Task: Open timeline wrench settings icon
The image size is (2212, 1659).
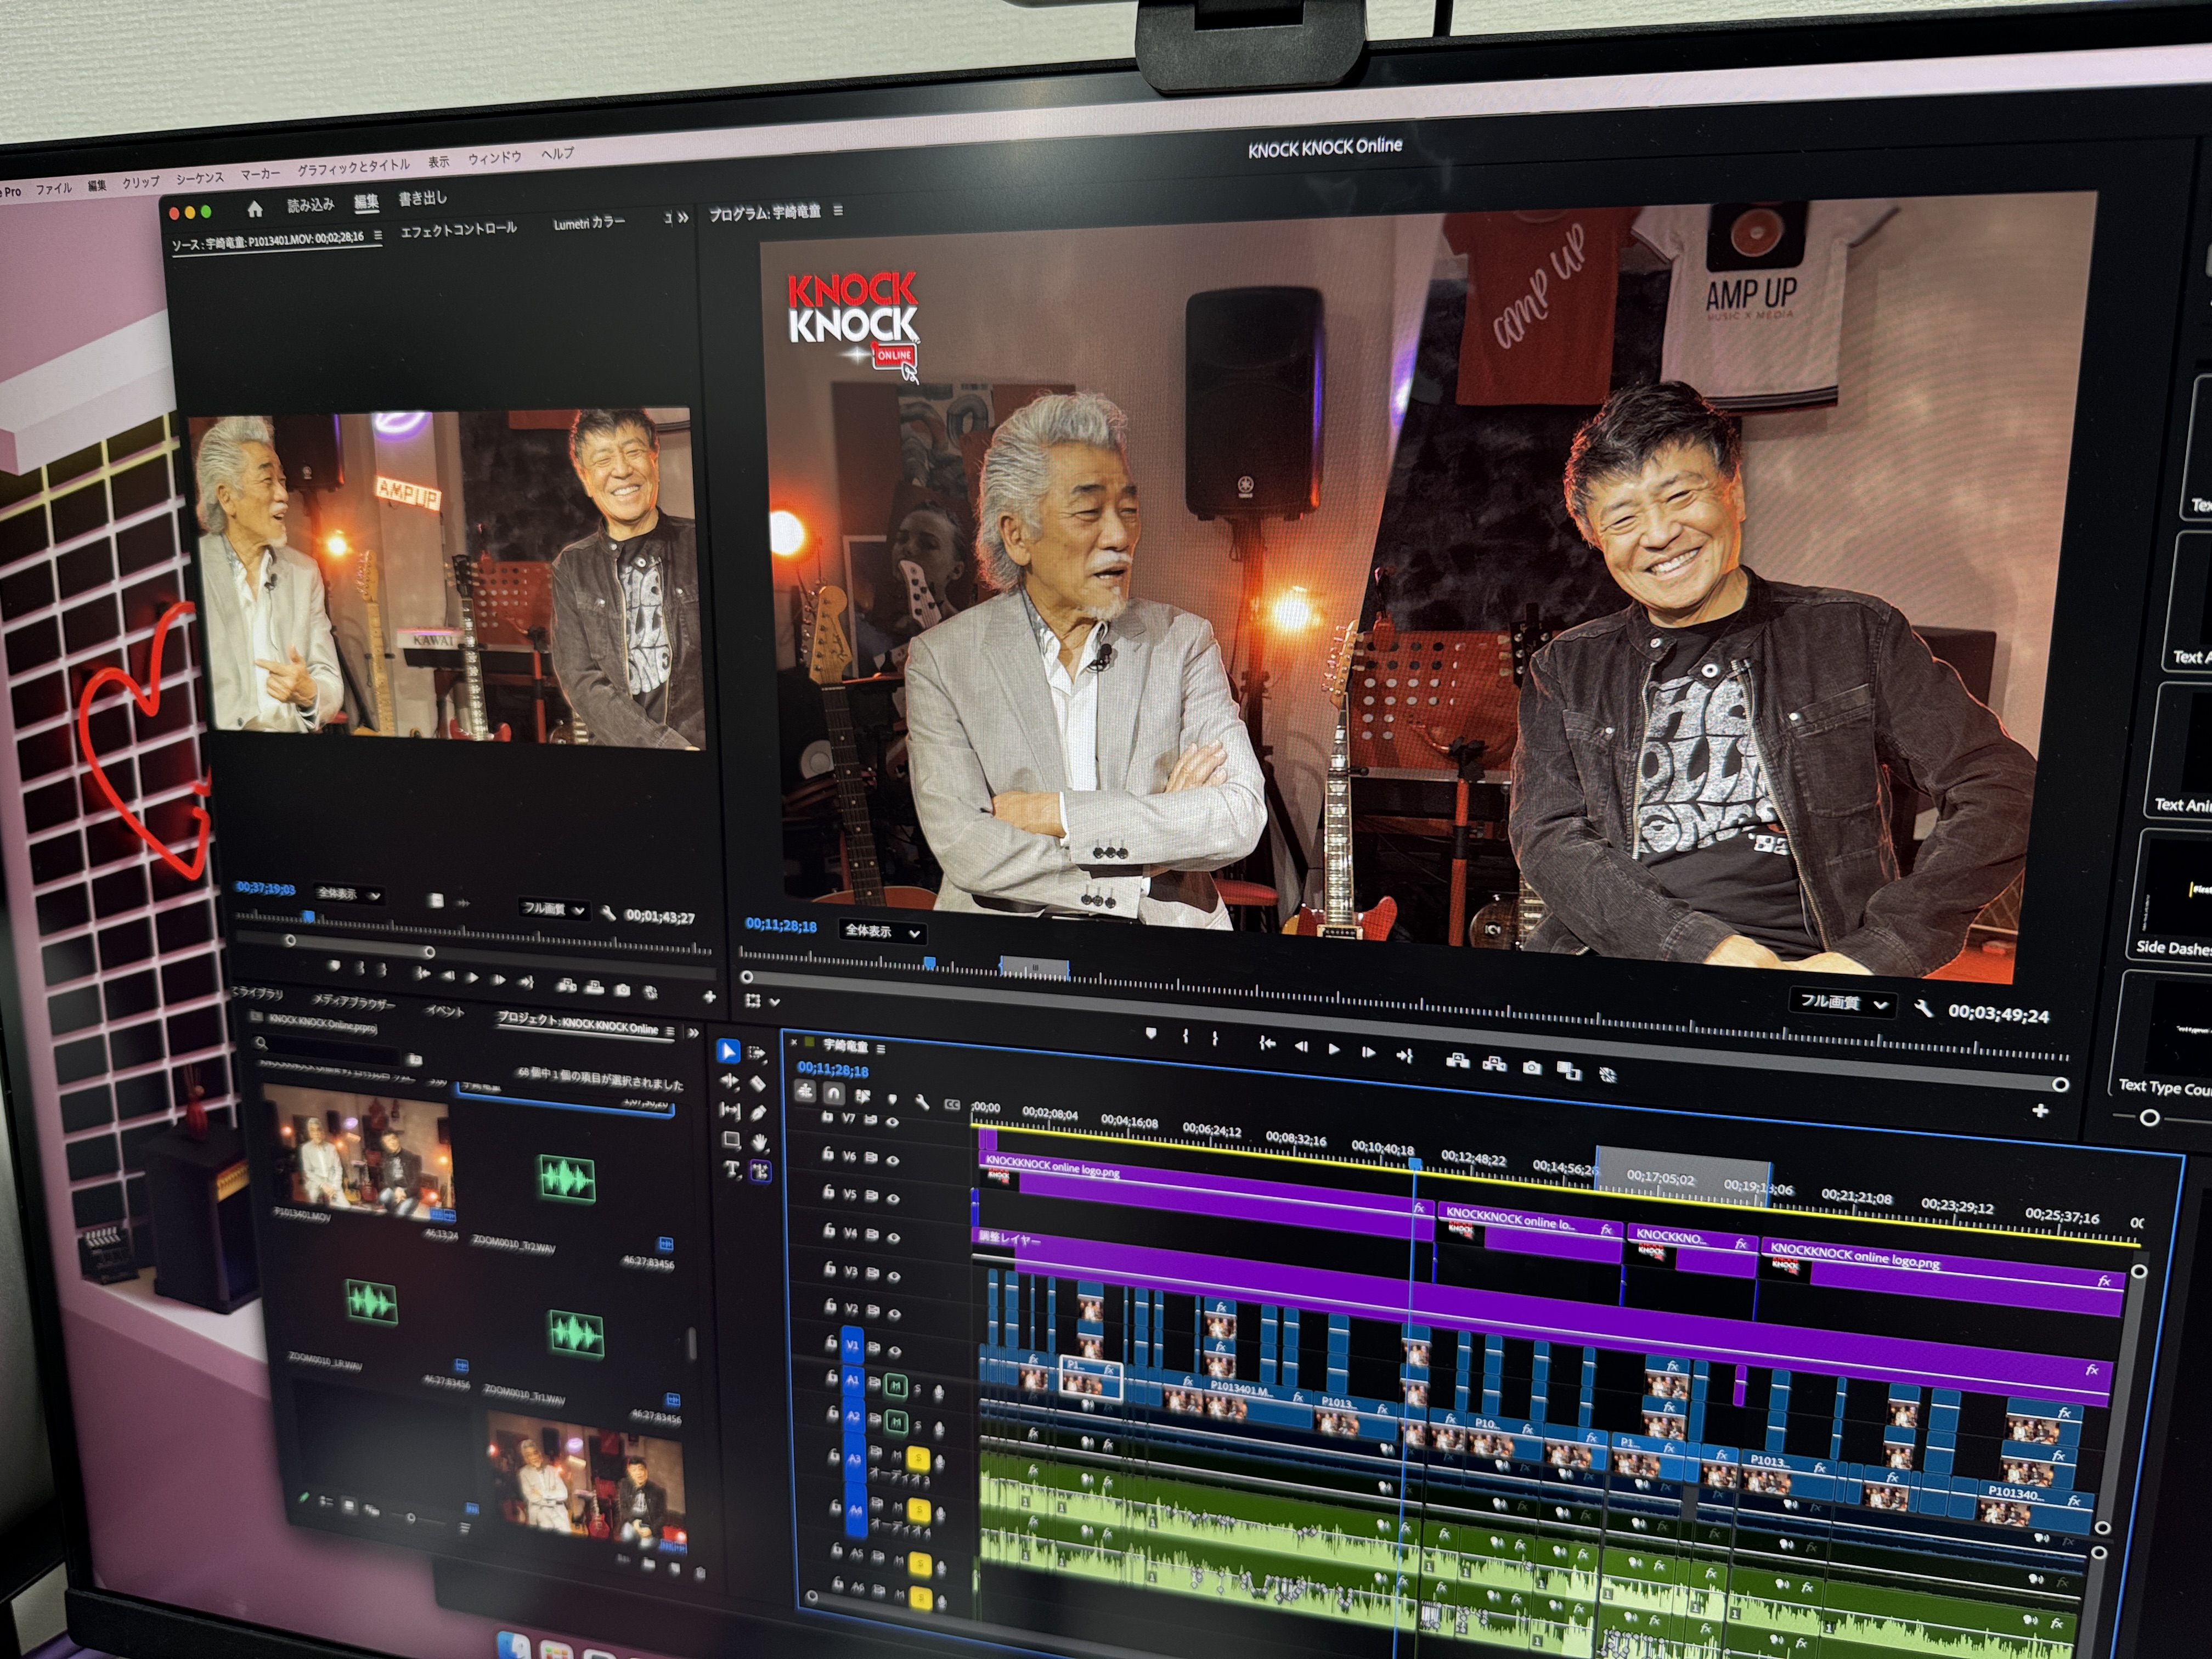Action: tap(921, 1102)
